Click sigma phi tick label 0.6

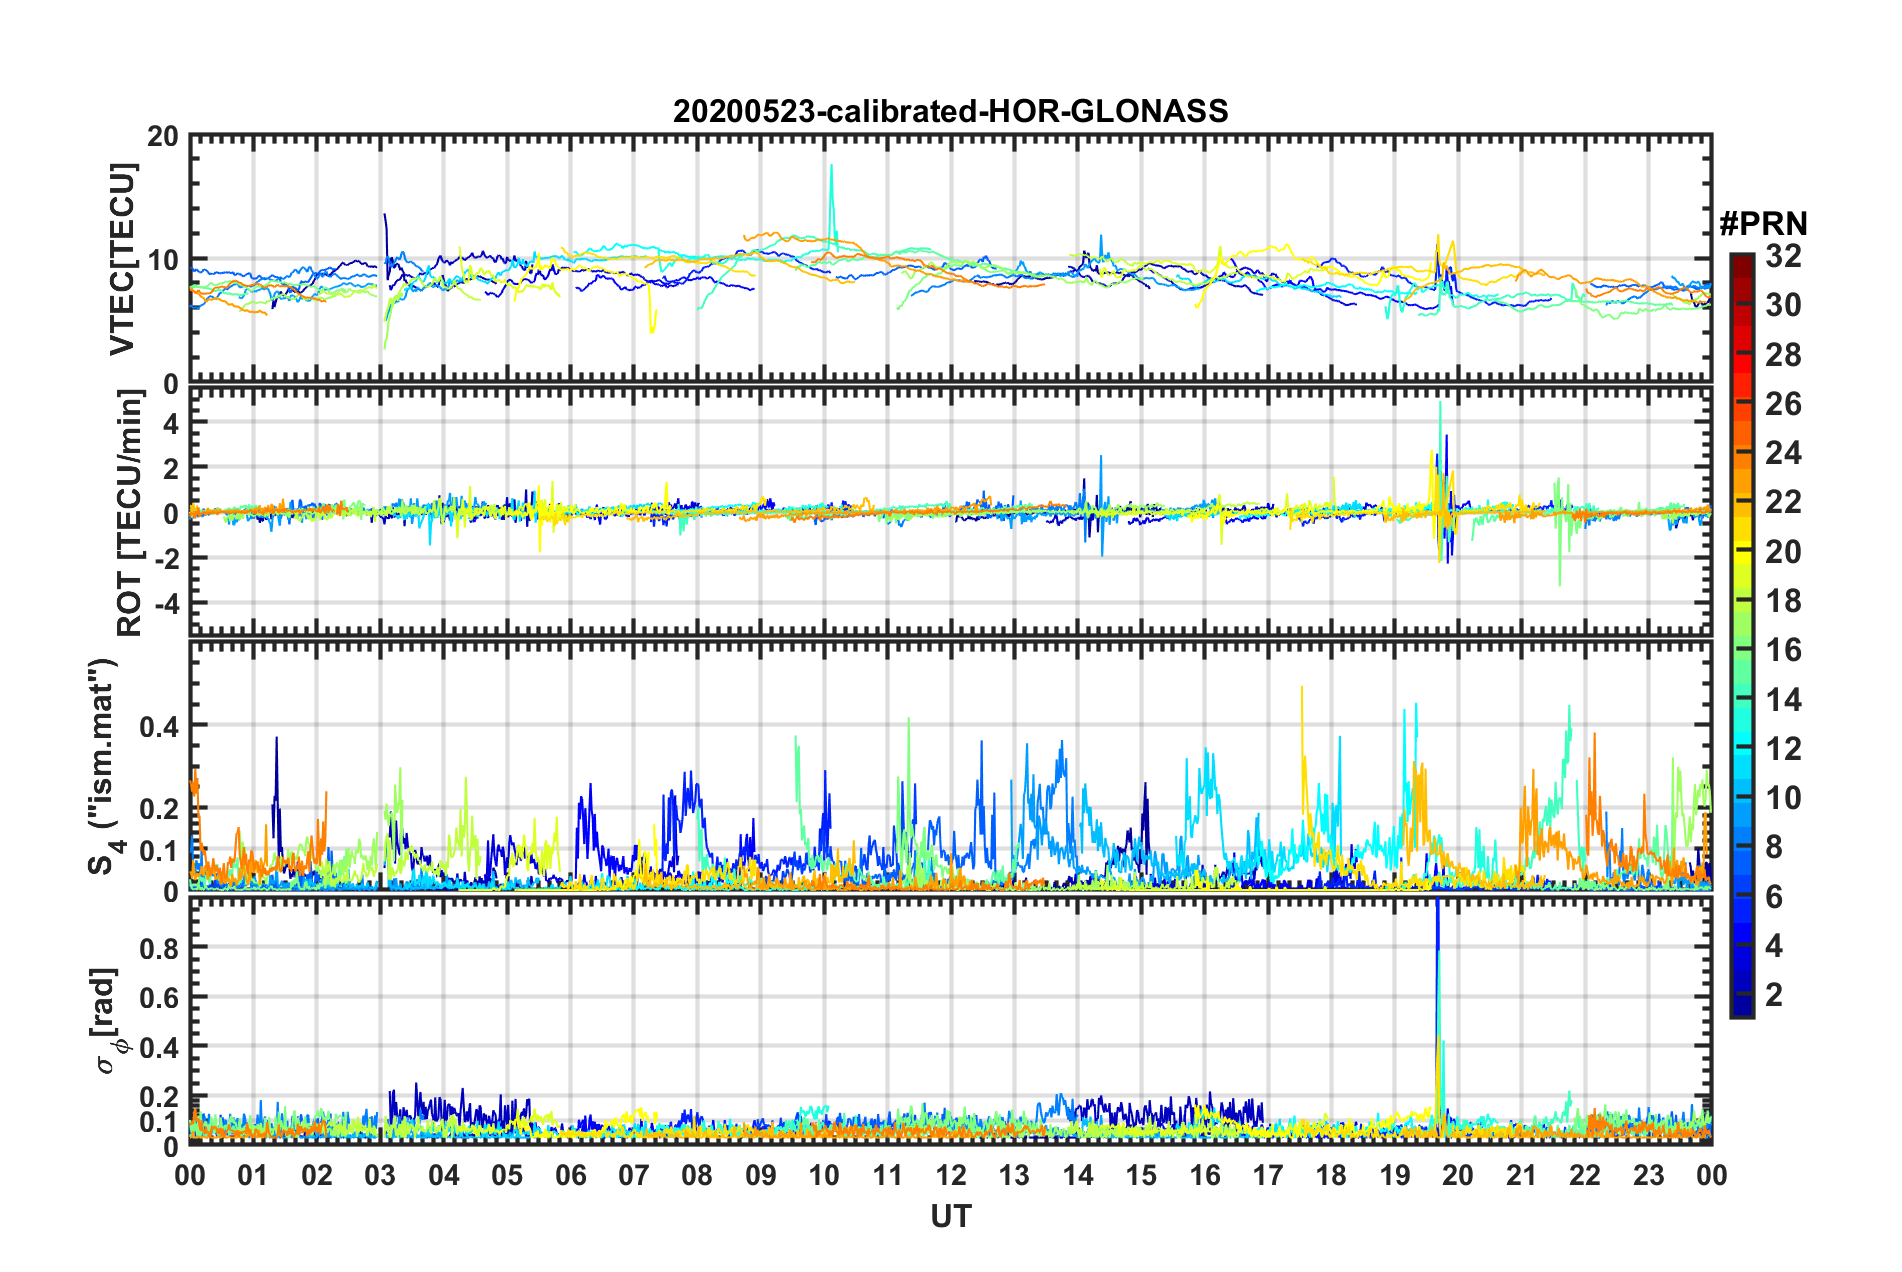[x=159, y=997]
